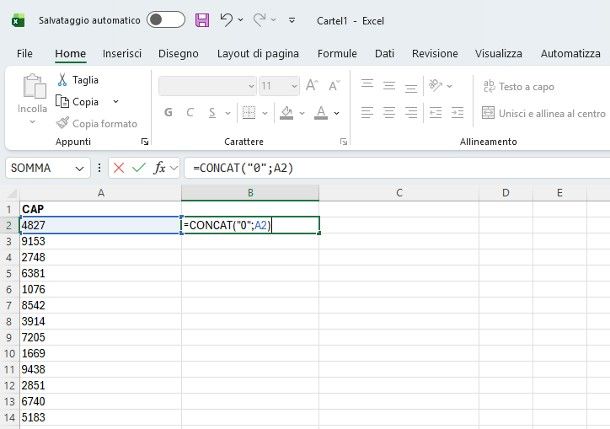
Task: Click the Redo arrow icon
Action: tap(259, 19)
